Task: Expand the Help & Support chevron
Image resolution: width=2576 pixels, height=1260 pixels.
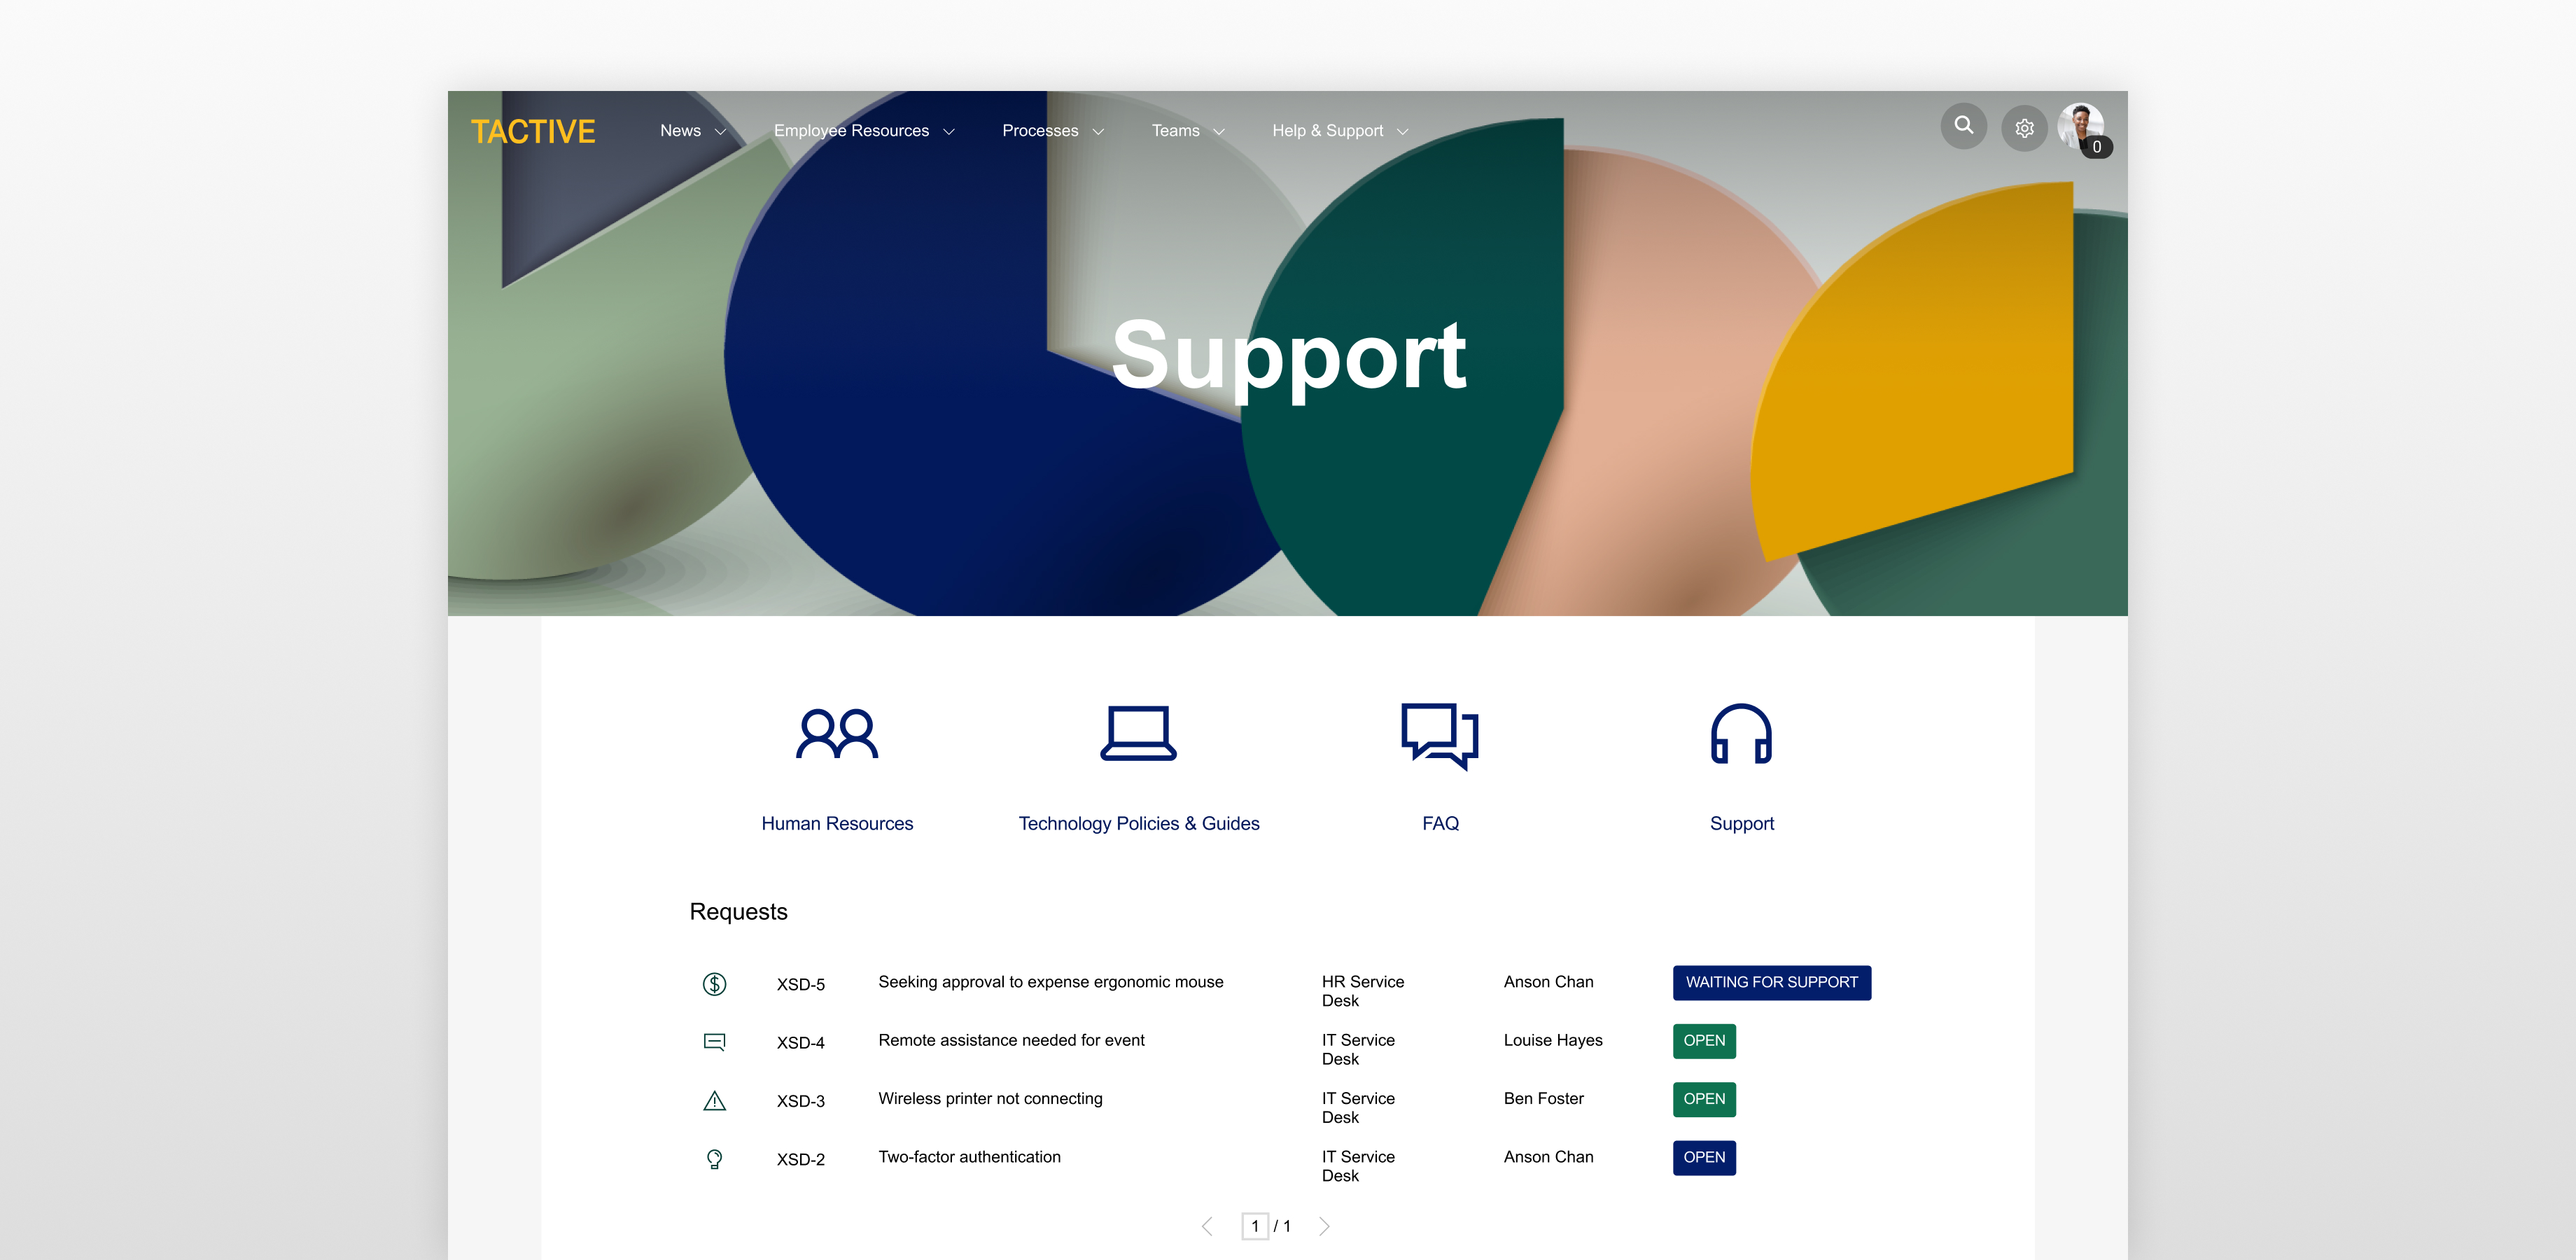Action: 1402,132
